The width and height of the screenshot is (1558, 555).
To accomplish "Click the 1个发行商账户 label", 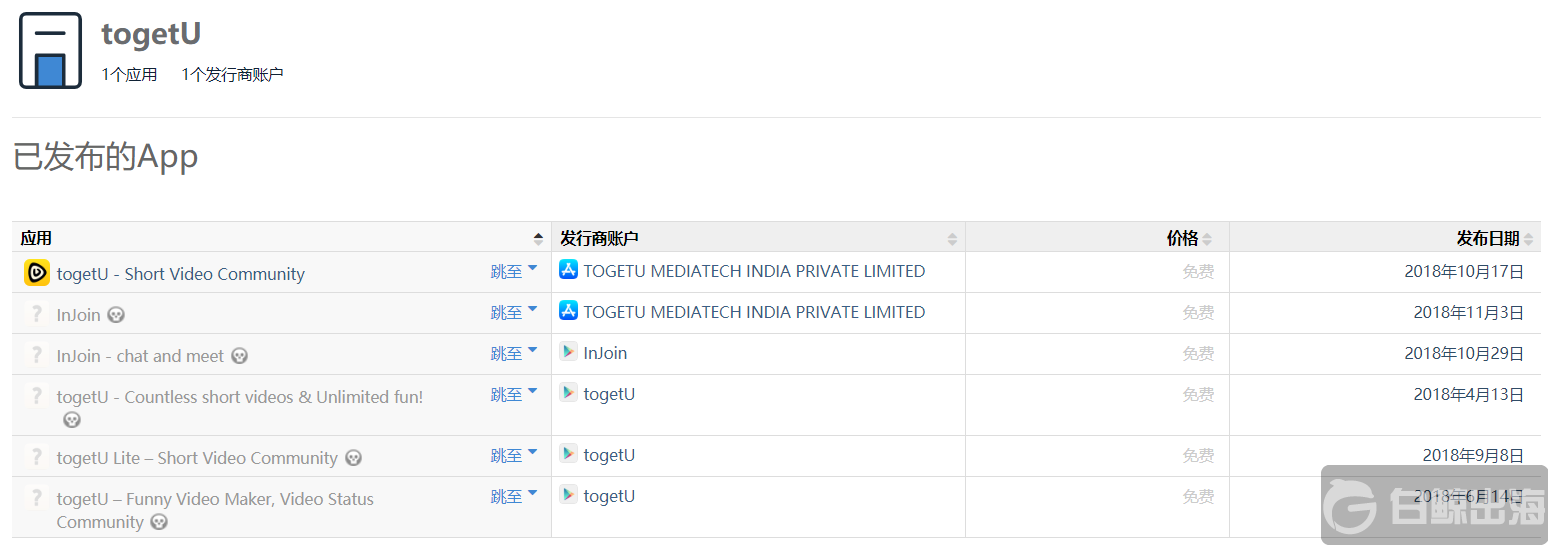I will coord(233,74).
